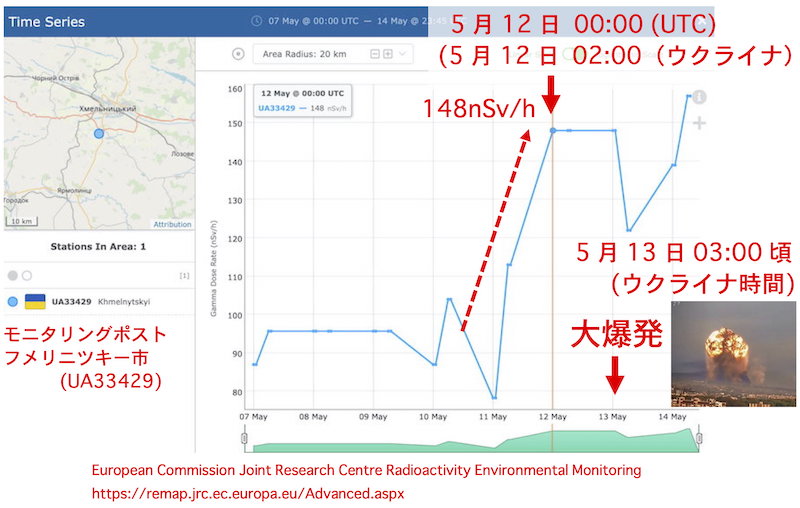
Task: Click the 12 May x-axis label
Action: tap(553, 417)
